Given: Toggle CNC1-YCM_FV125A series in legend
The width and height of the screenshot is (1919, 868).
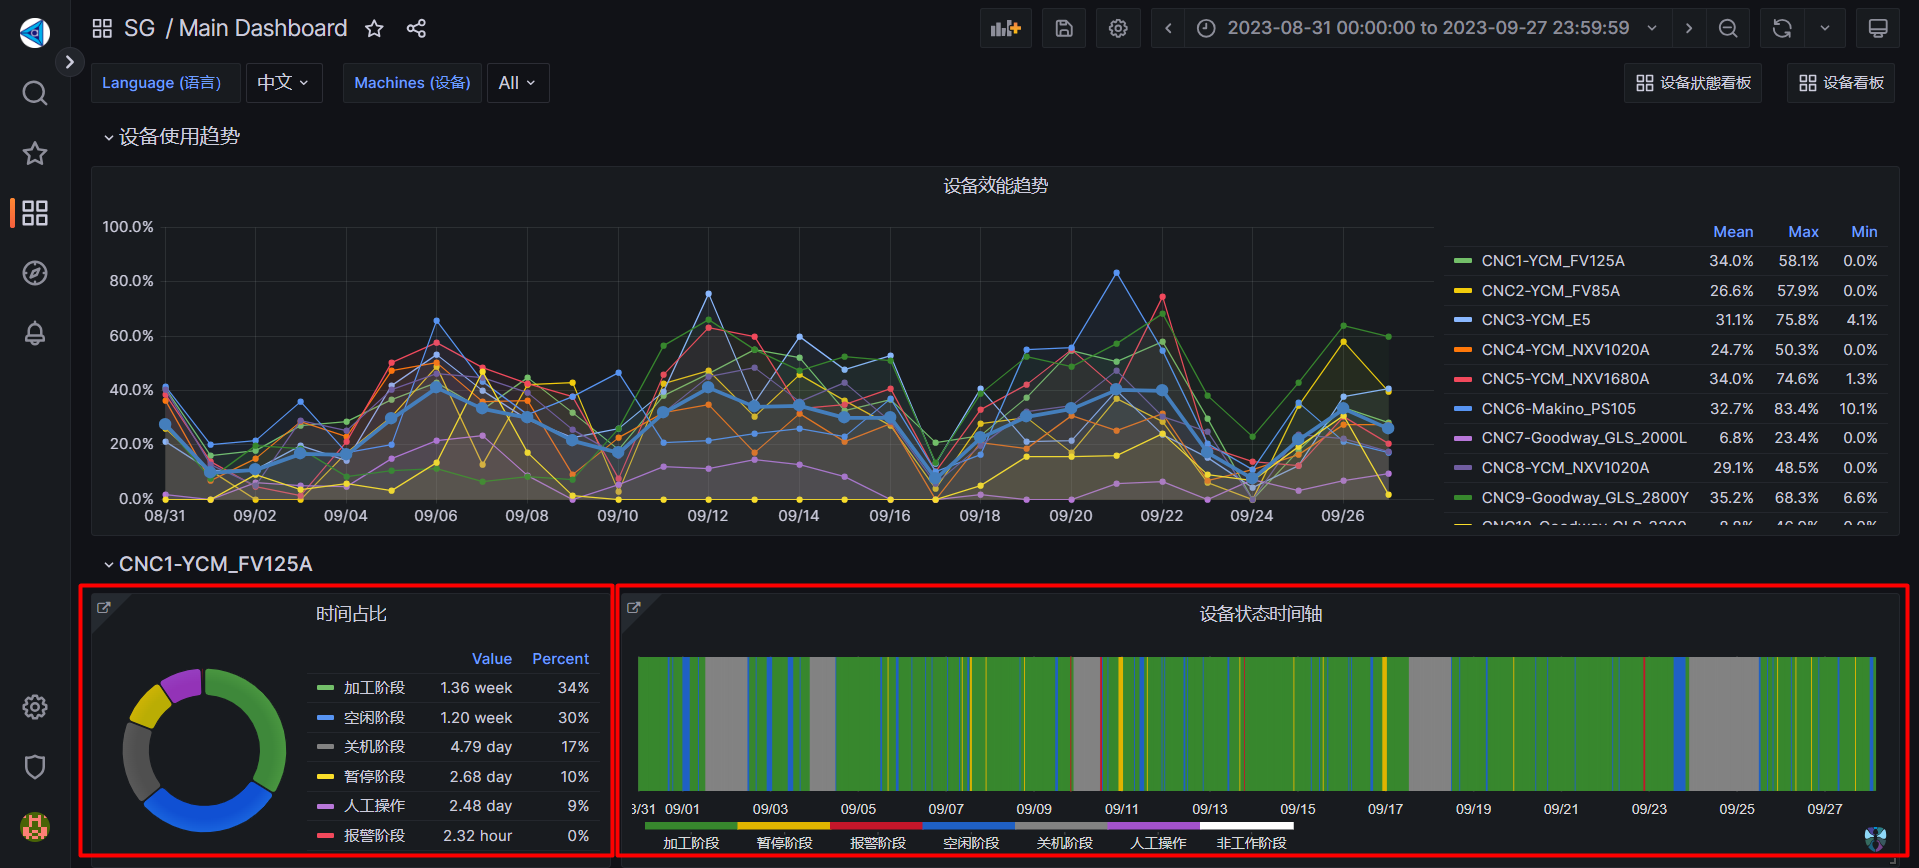Looking at the screenshot, I should [x=1552, y=261].
